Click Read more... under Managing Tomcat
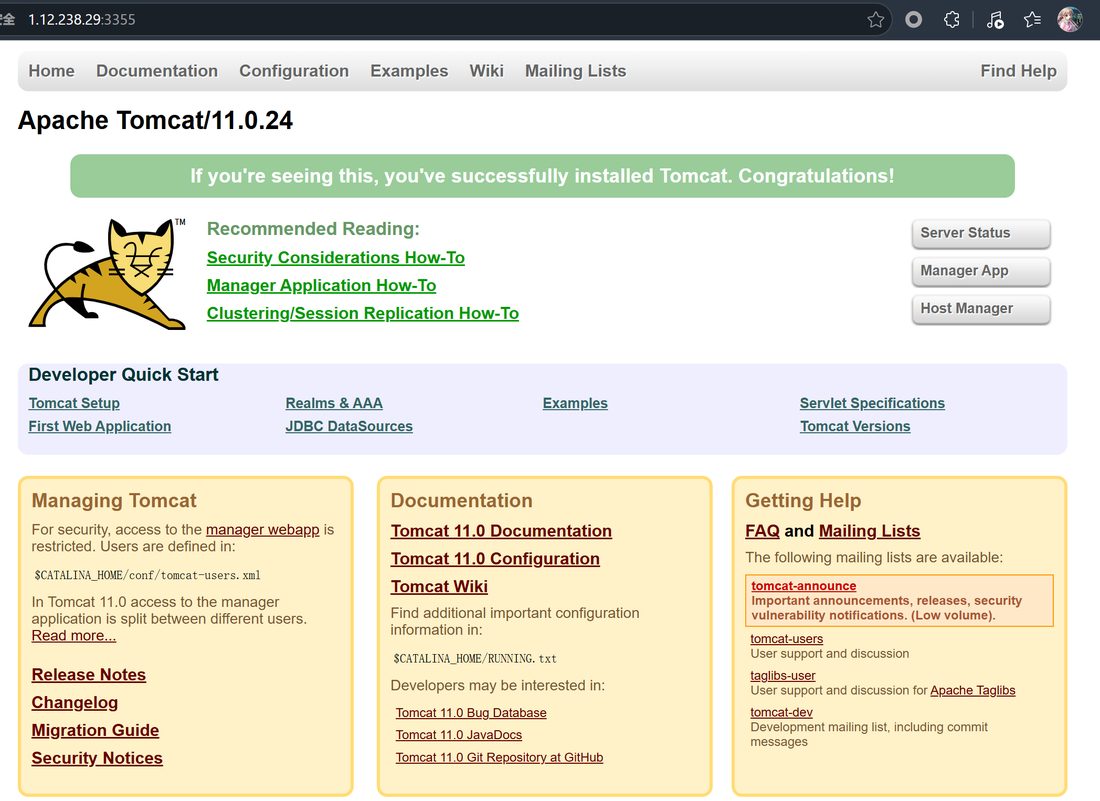The width and height of the screenshot is (1100, 801). (74, 635)
